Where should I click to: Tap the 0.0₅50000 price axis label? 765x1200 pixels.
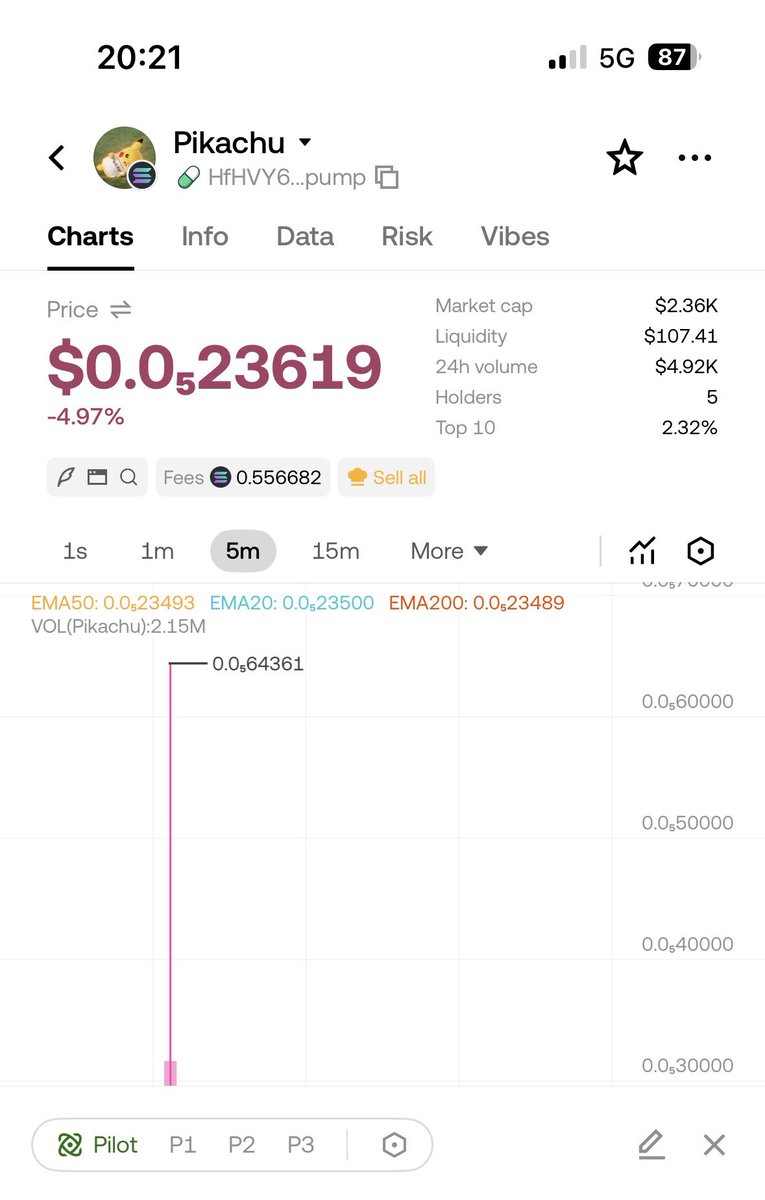pyautogui.click(x=687, y=823)
